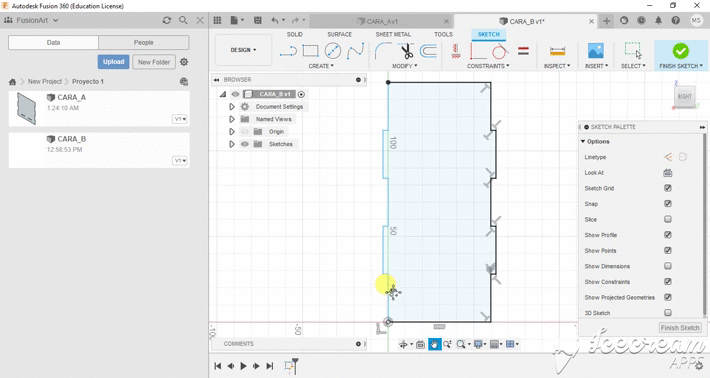
Task: Uncheck the Sketch Grid option
Action: (668, 188)
